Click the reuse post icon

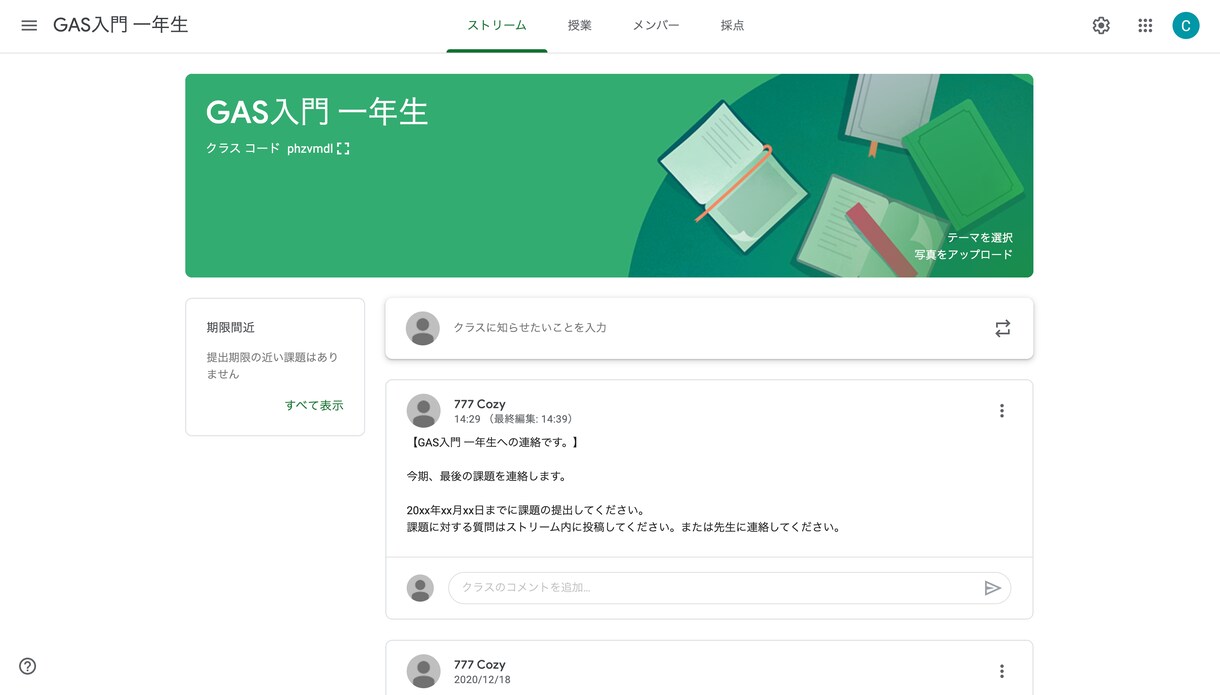pyautogui.click(x=1002, y=328)
